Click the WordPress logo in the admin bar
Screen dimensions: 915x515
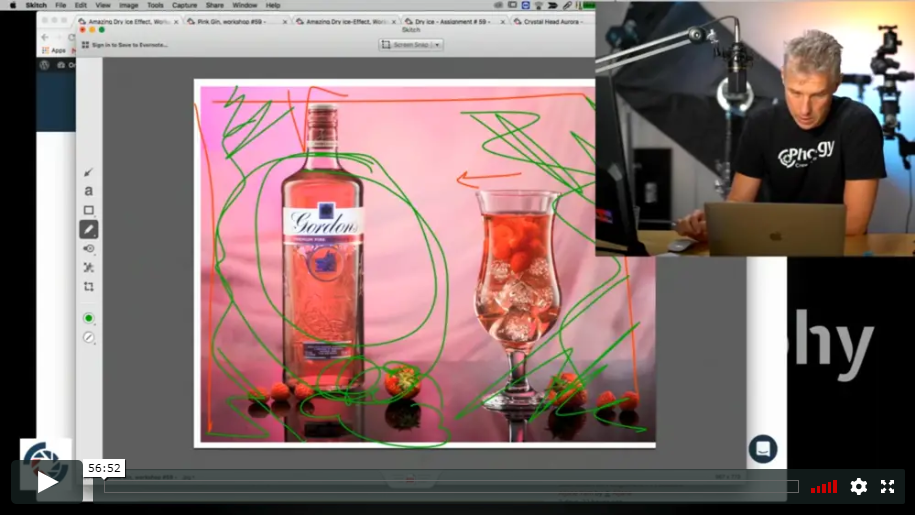[44, 65]
